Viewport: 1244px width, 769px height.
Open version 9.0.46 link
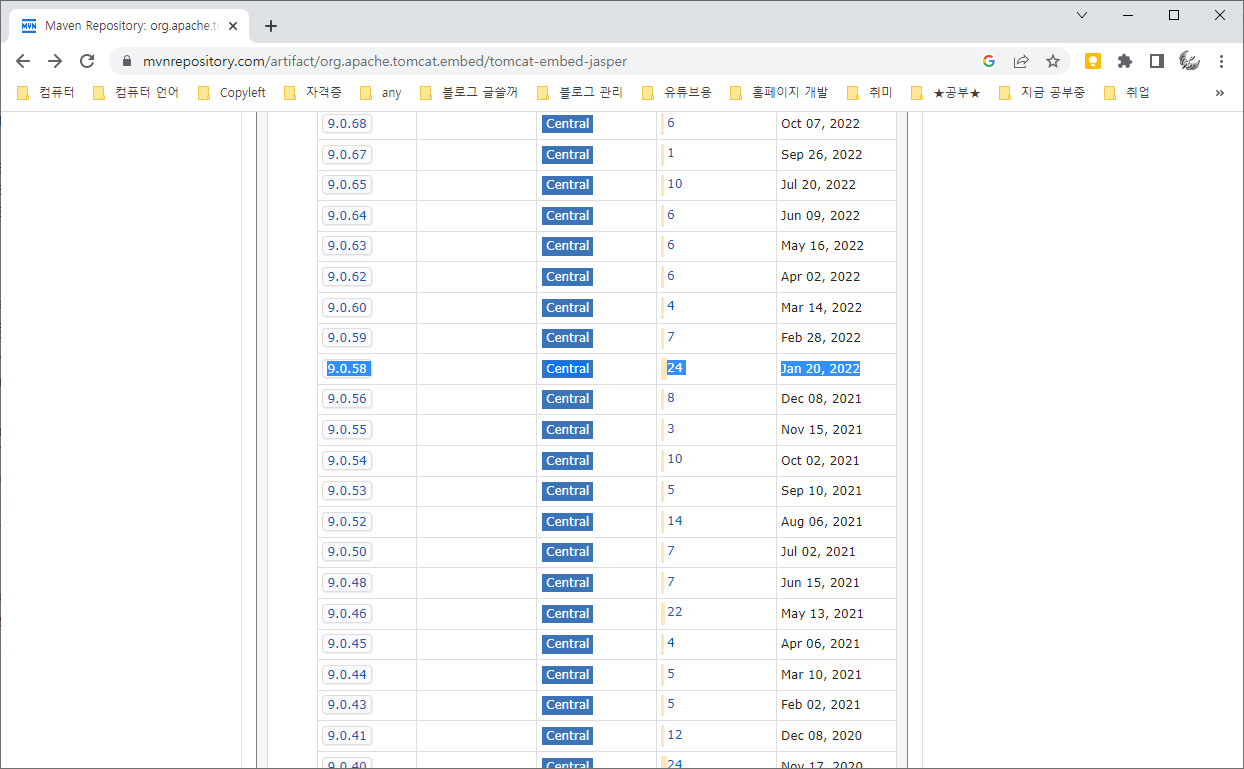tap(347, 613)
